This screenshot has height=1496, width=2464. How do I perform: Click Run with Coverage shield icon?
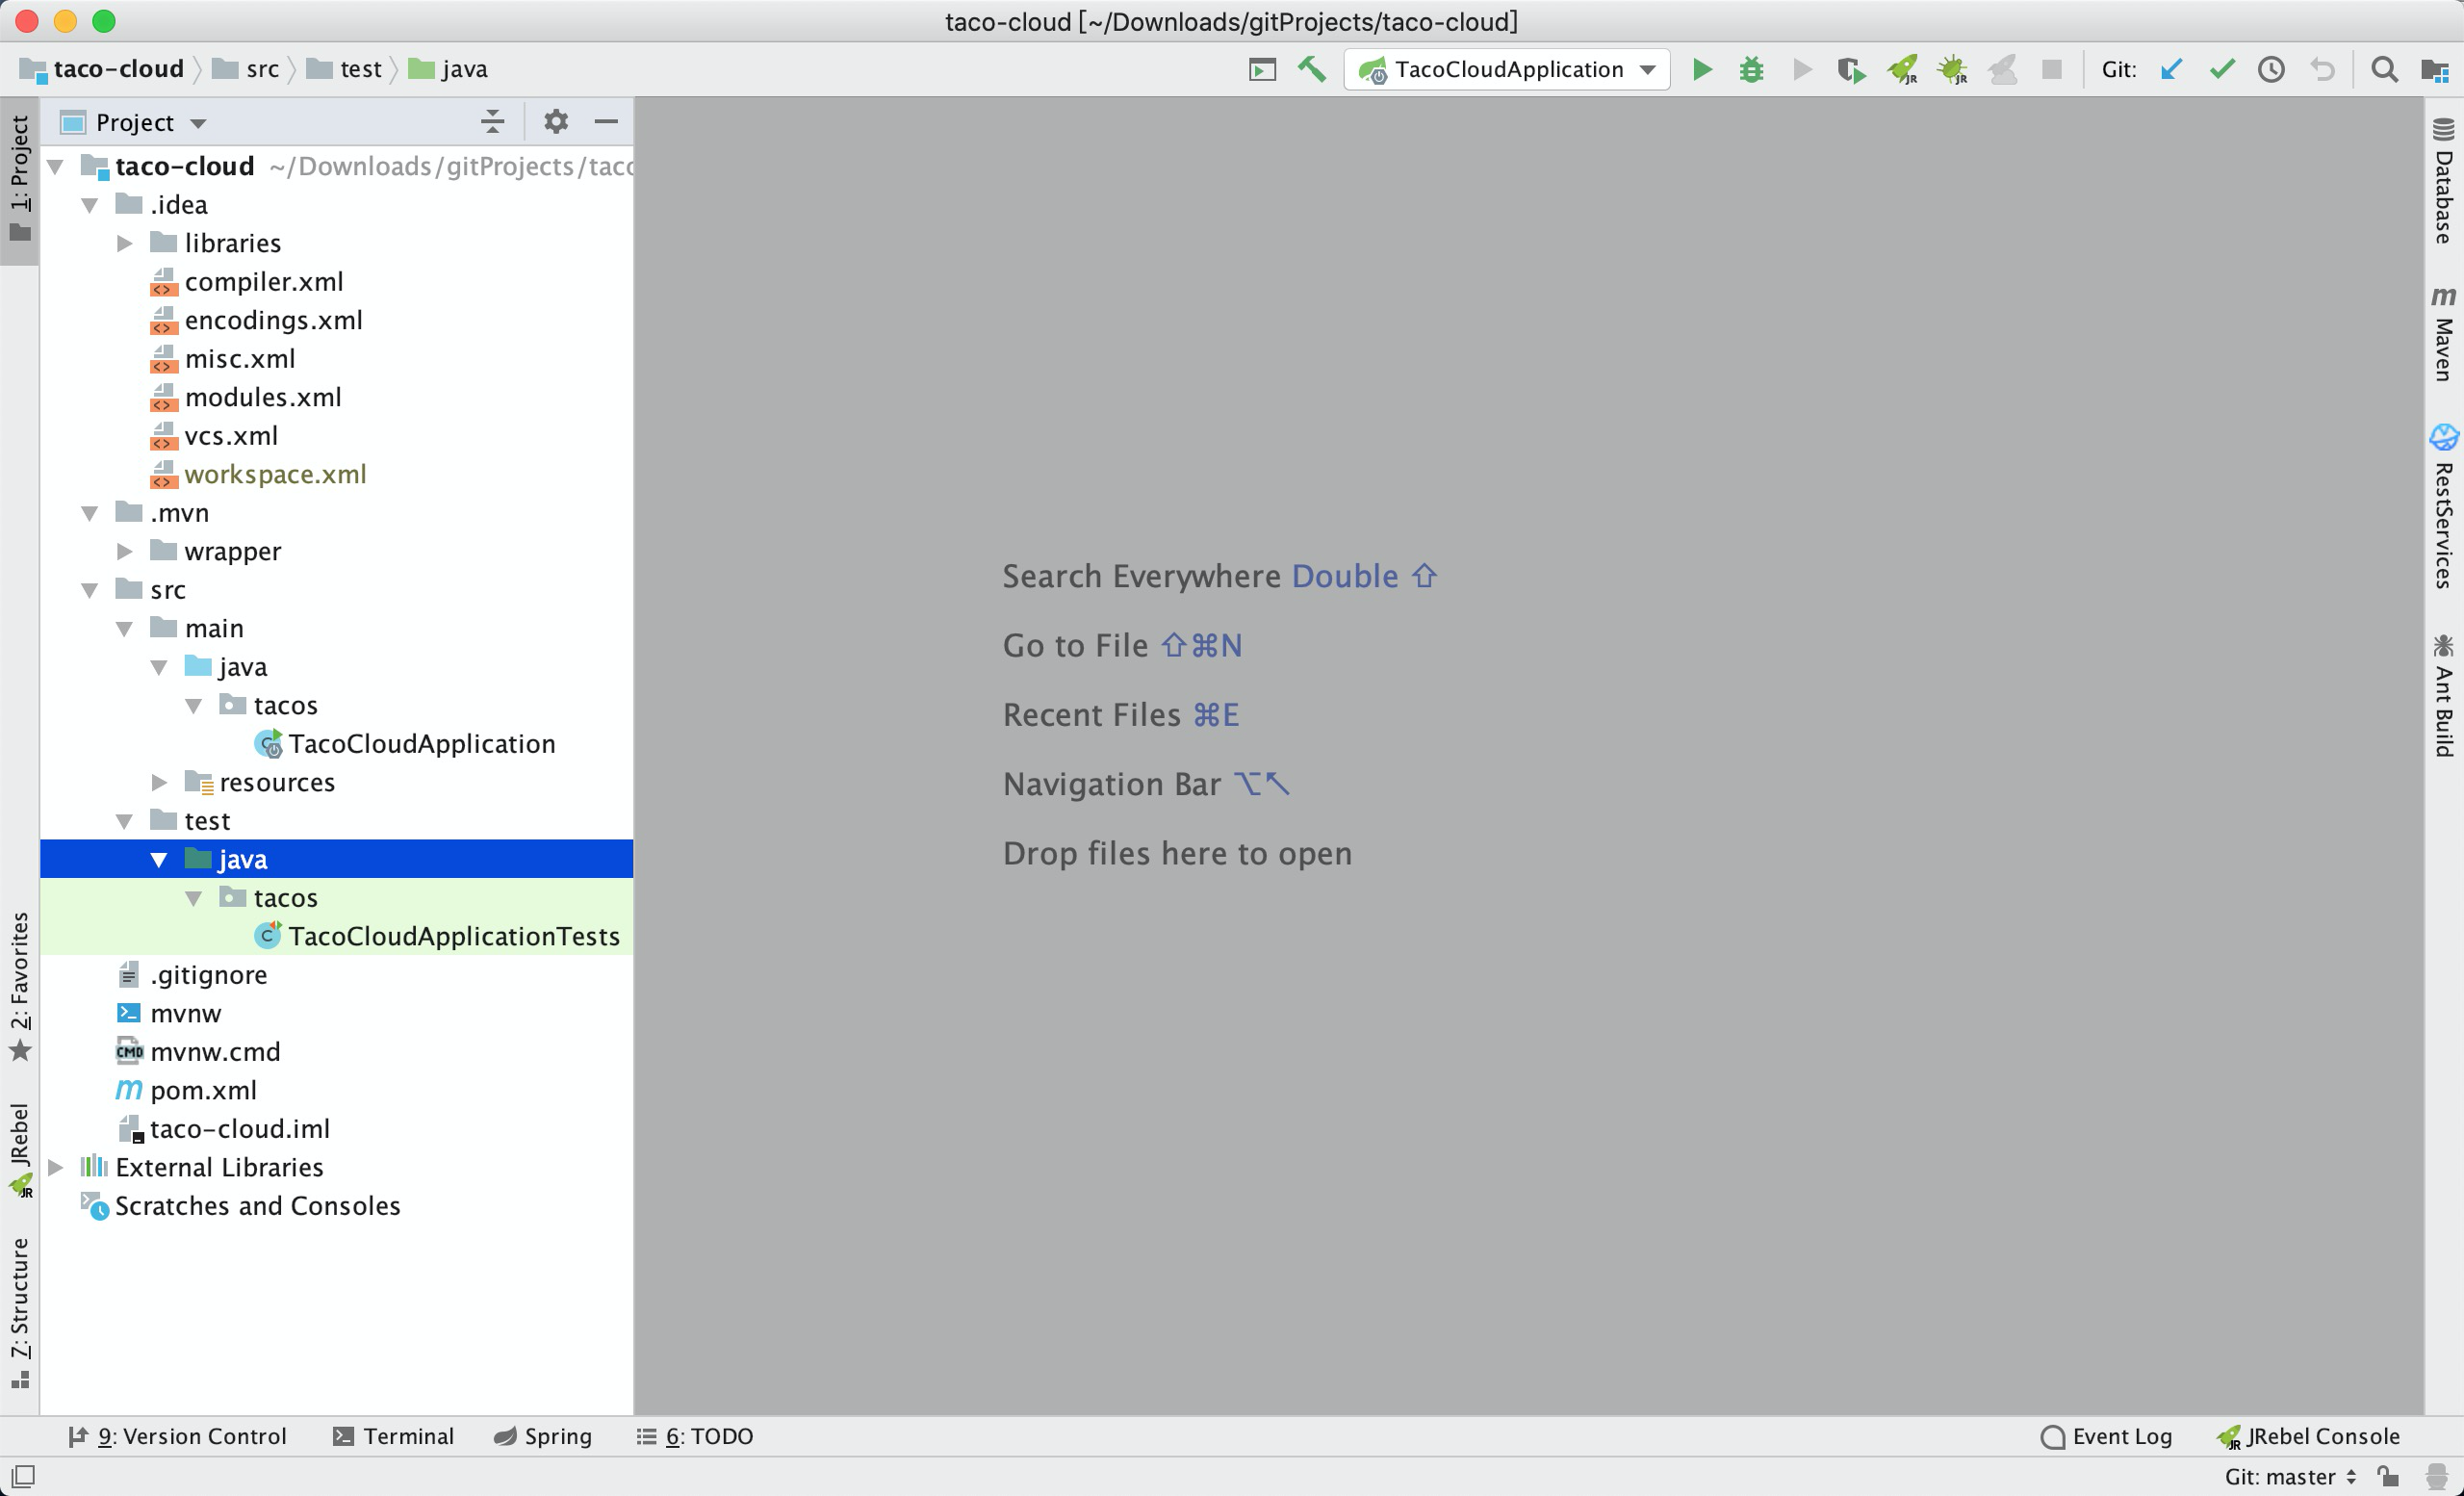tap(1850, 69)
